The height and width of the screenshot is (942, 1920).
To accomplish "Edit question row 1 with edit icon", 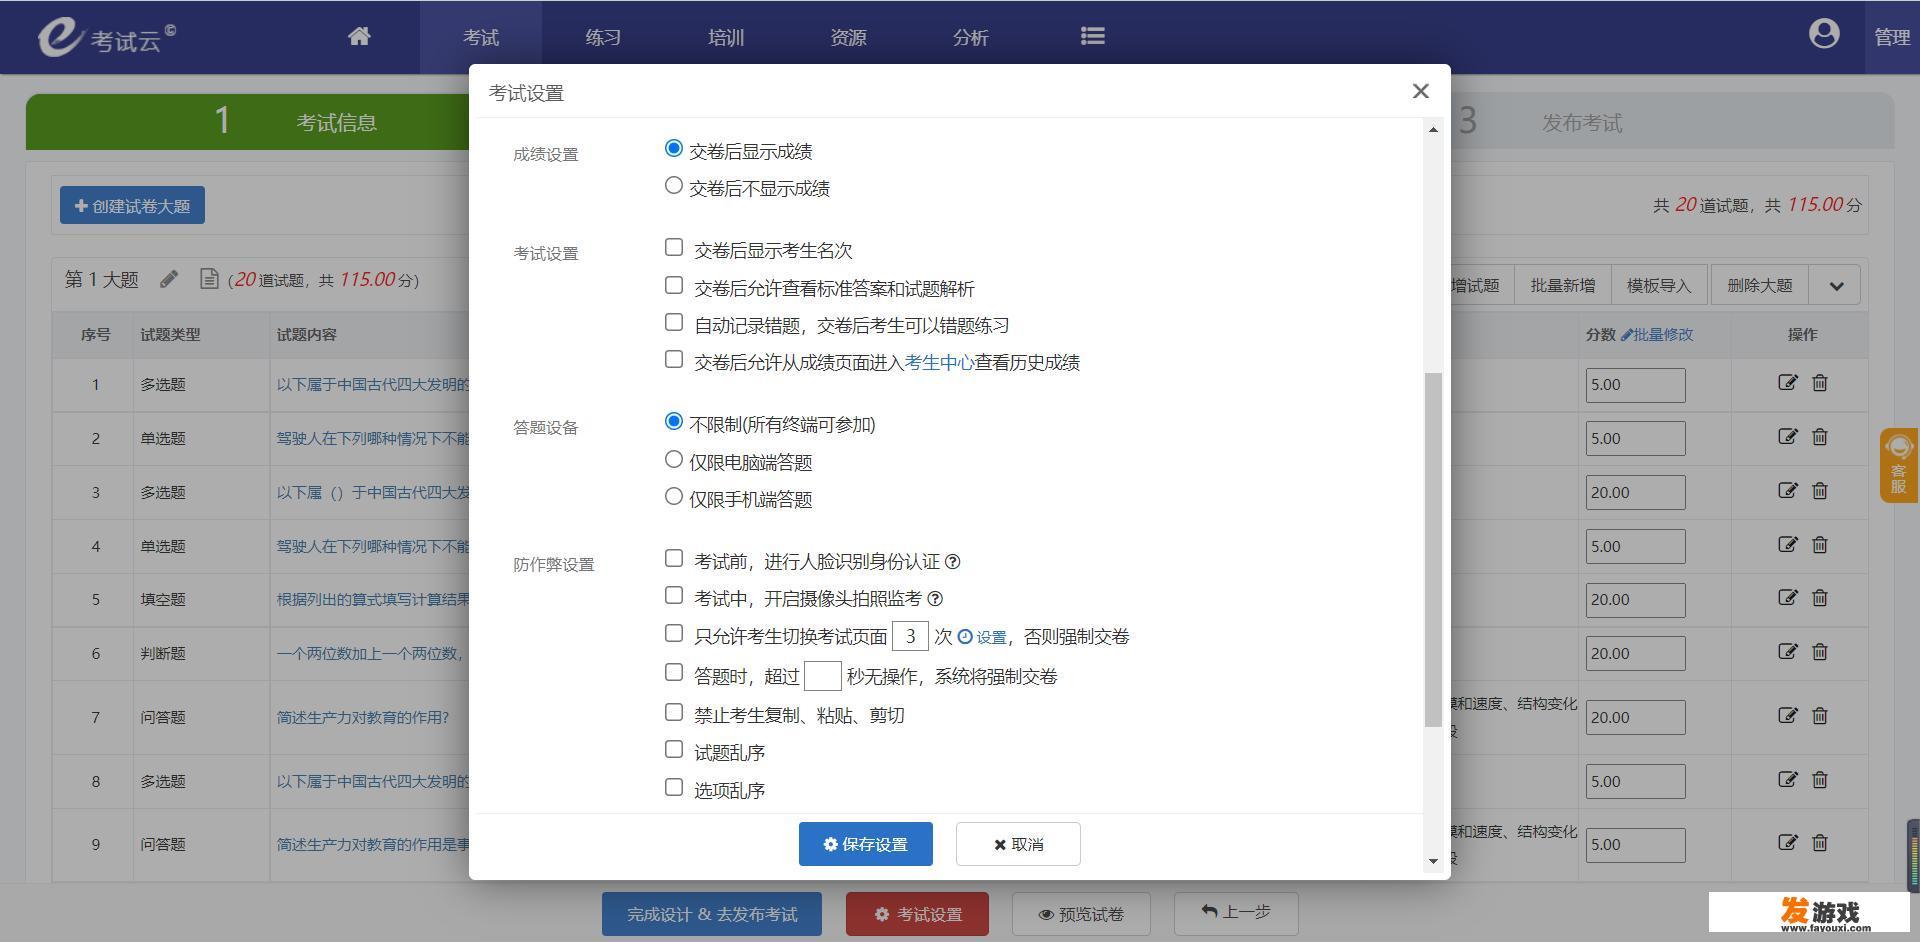I will pyautogui.click(x=1787, y=383).
